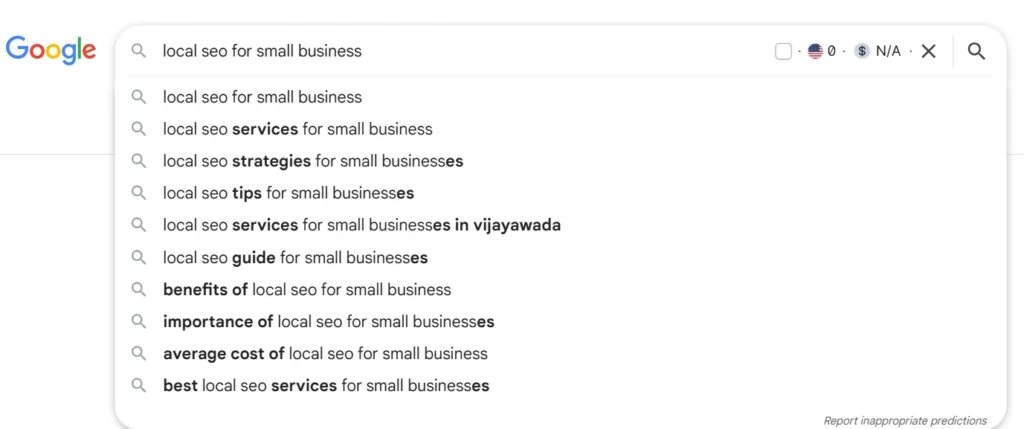Pick the "local seo strategies" suggestion
Screen dimensions: 1024x429
[312, 161]
